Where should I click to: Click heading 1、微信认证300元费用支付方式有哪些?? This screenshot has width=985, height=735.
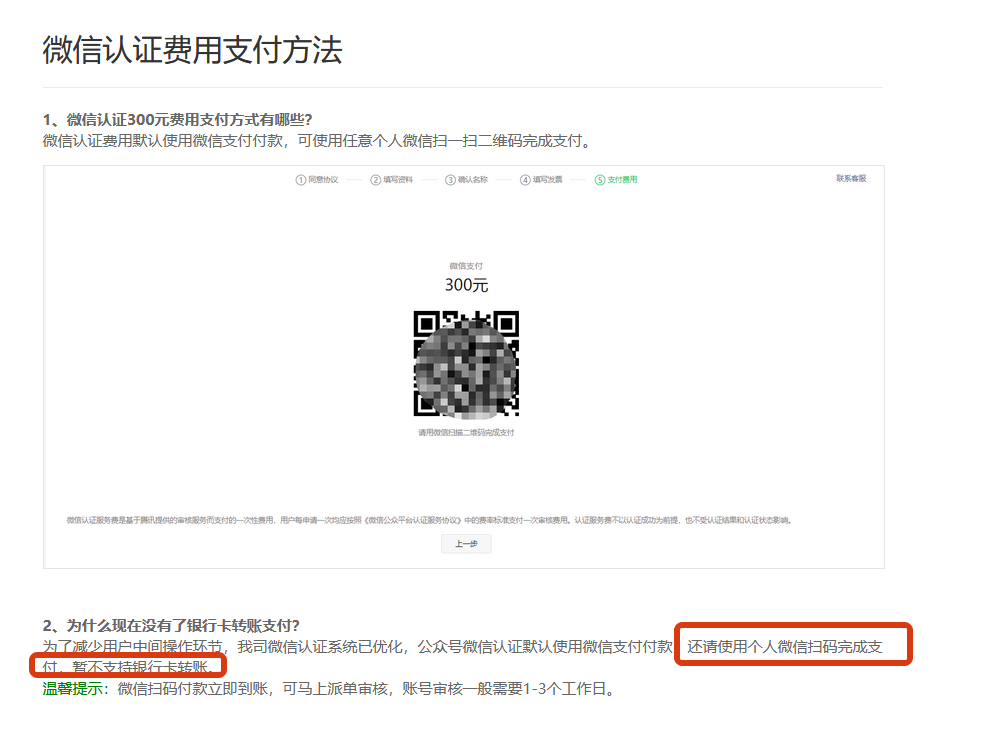177,119
